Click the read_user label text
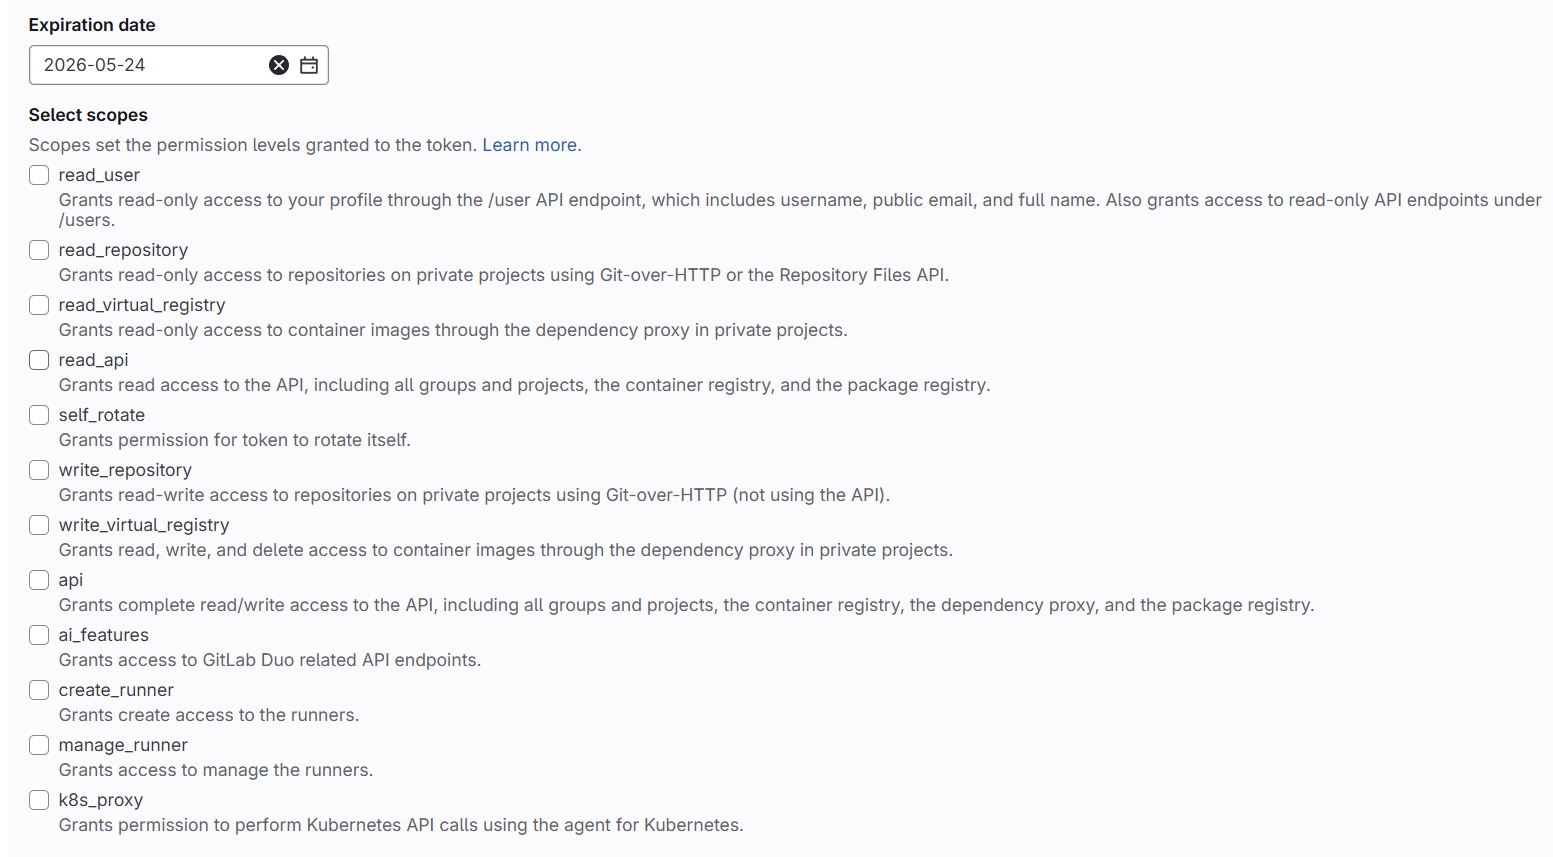The height and width of the screenshot is (857, 1553). 99,175
